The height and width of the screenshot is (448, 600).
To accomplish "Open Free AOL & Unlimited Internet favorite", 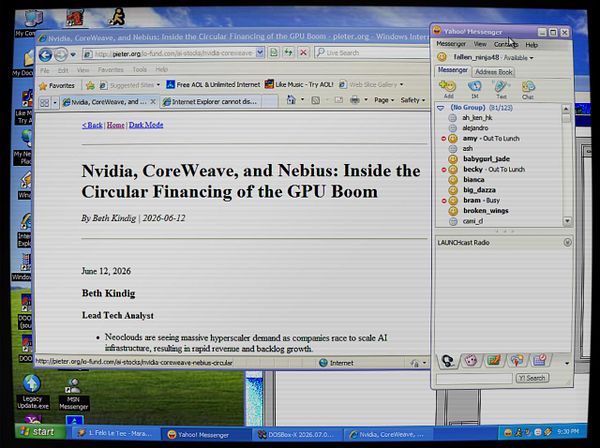I will (x=213, y=85).
